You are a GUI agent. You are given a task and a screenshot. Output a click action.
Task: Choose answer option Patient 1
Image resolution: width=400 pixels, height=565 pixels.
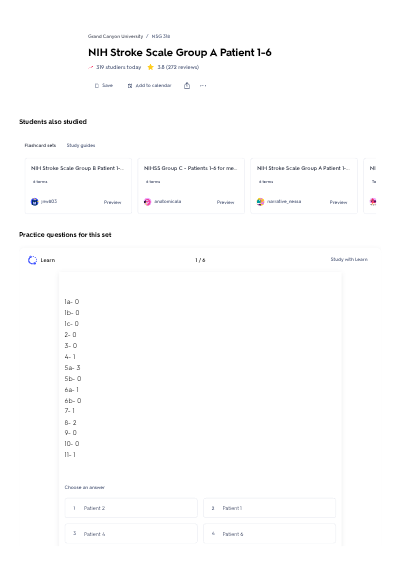[x=270, y=508]
